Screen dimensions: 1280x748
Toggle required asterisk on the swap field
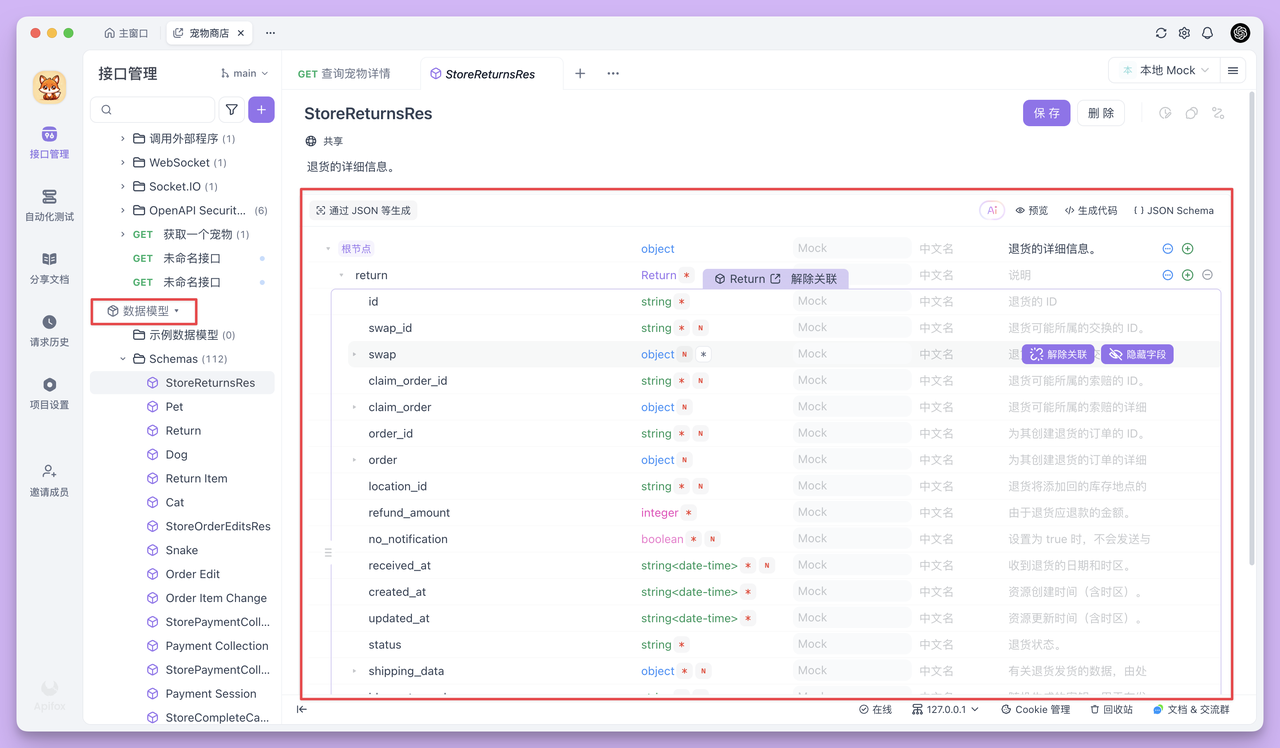(x=704, y=354)
